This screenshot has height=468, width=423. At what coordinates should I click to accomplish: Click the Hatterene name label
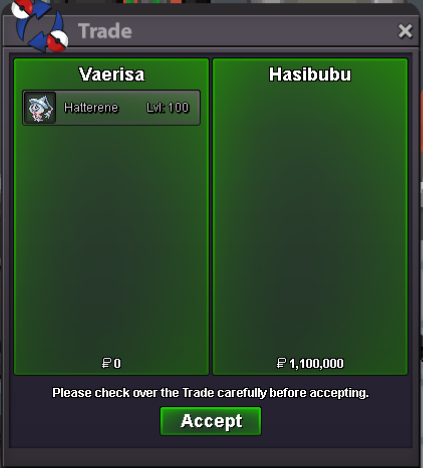[91, 108]
